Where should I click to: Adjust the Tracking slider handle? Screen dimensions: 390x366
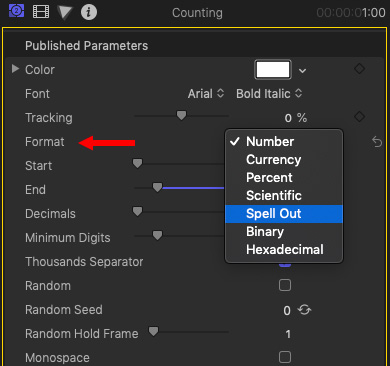coord(181,116)
